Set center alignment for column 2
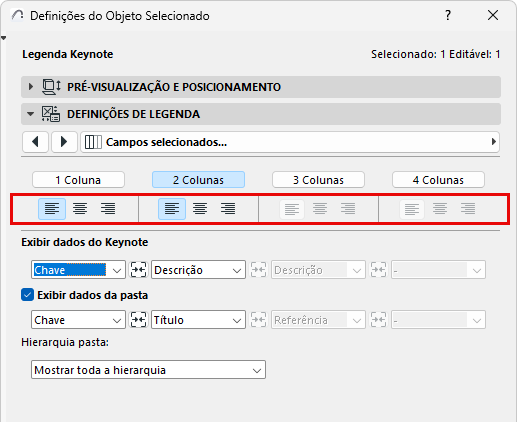The height and width of the screenshot is (422, 517). pyautogui.click(x=200, y=209)
